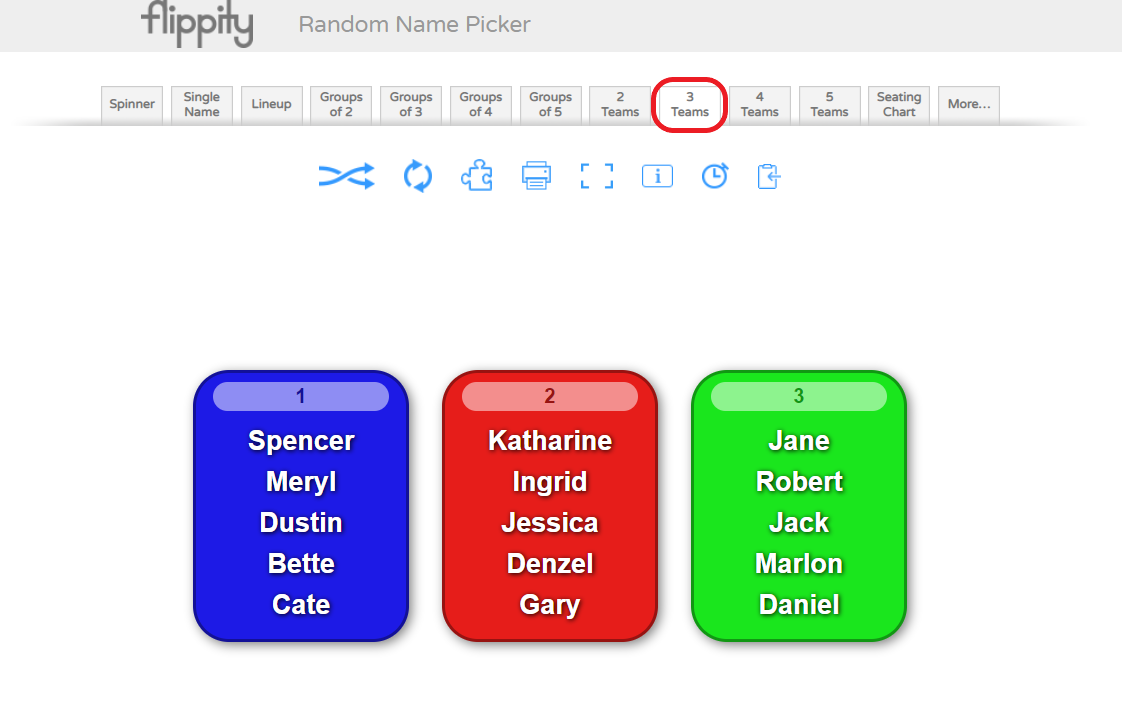The image size is (1122, 705).
Task: Select the name Ingrid
Action: pos(550,482)
